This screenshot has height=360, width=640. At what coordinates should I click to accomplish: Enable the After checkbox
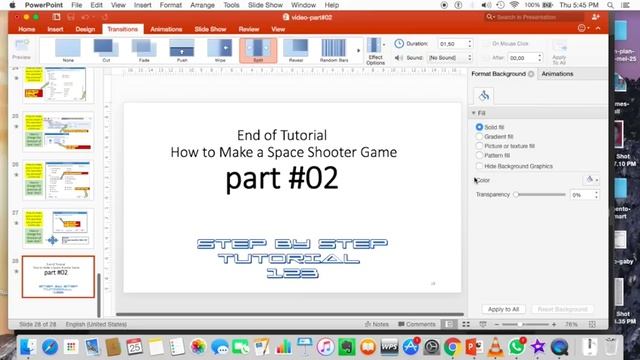point(486,58)
